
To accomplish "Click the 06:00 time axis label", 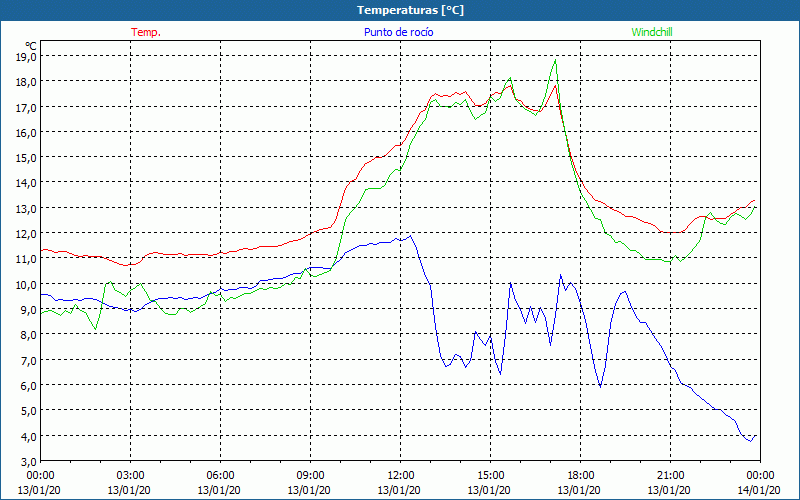I will (x=220, y=476).
